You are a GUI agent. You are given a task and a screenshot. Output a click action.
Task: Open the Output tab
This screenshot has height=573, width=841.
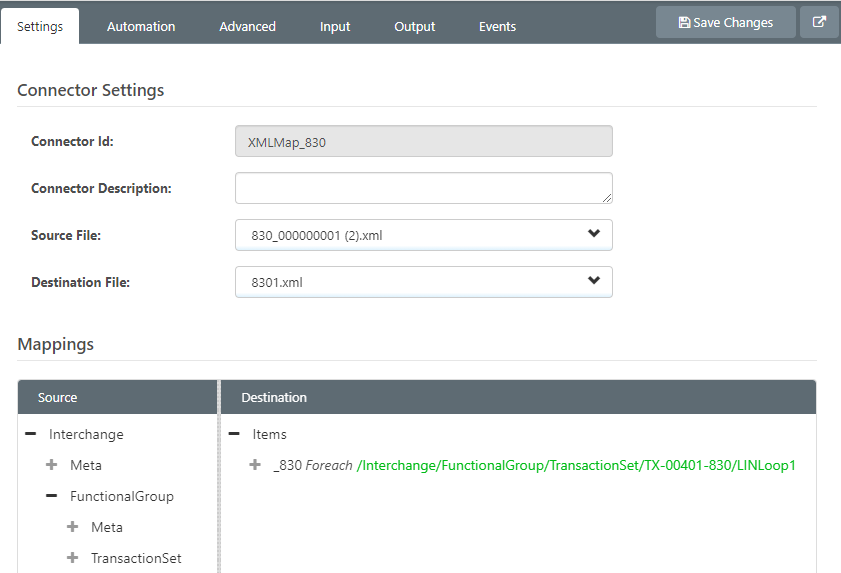[x=415, y=26]
